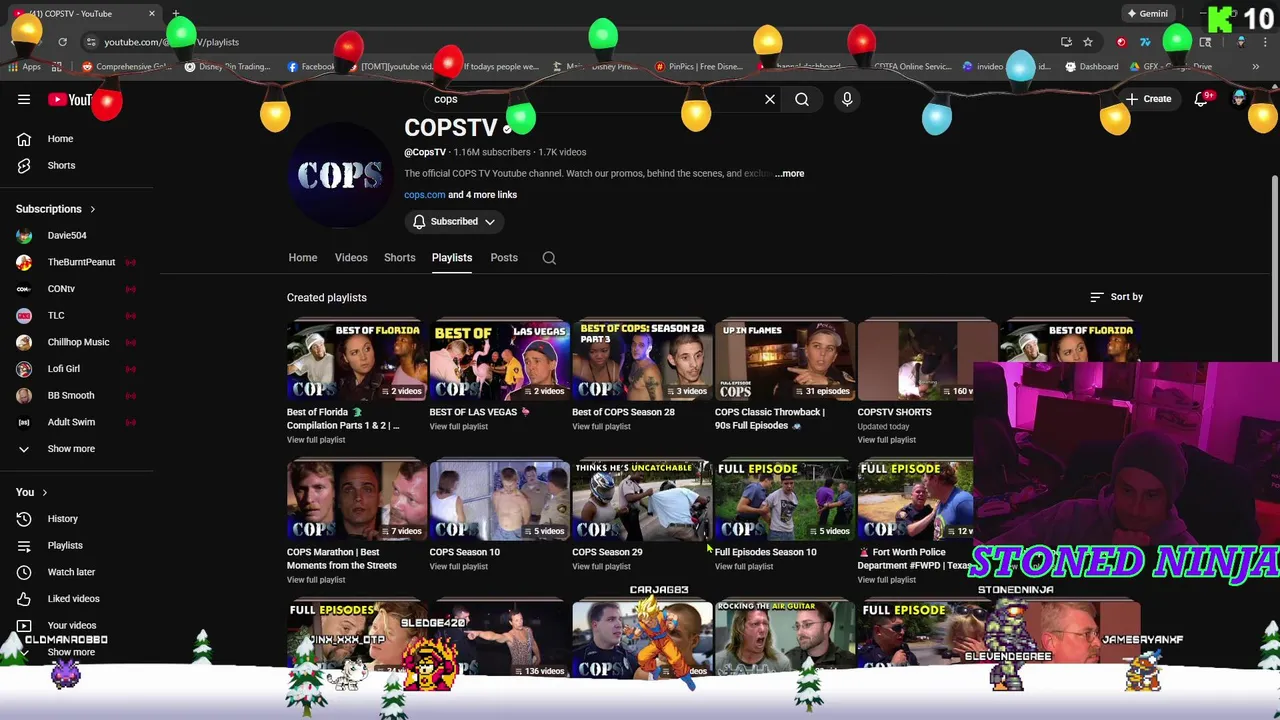This screenshot has width=1280, height=720.
Task: View full playlist under BEST OF LAS VEGAS
Action: pos(459,426)
